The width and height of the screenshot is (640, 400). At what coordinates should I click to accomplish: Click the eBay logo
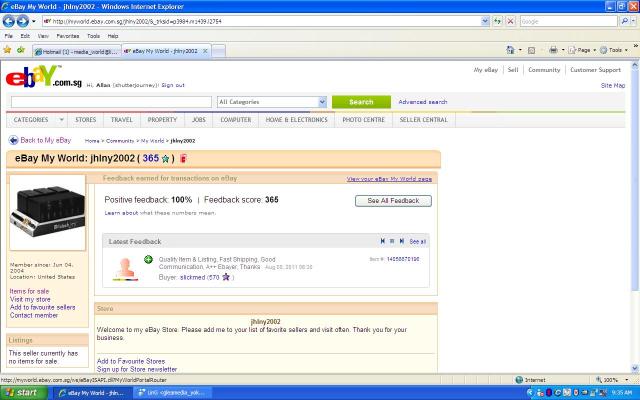click(x=32, y=78)
